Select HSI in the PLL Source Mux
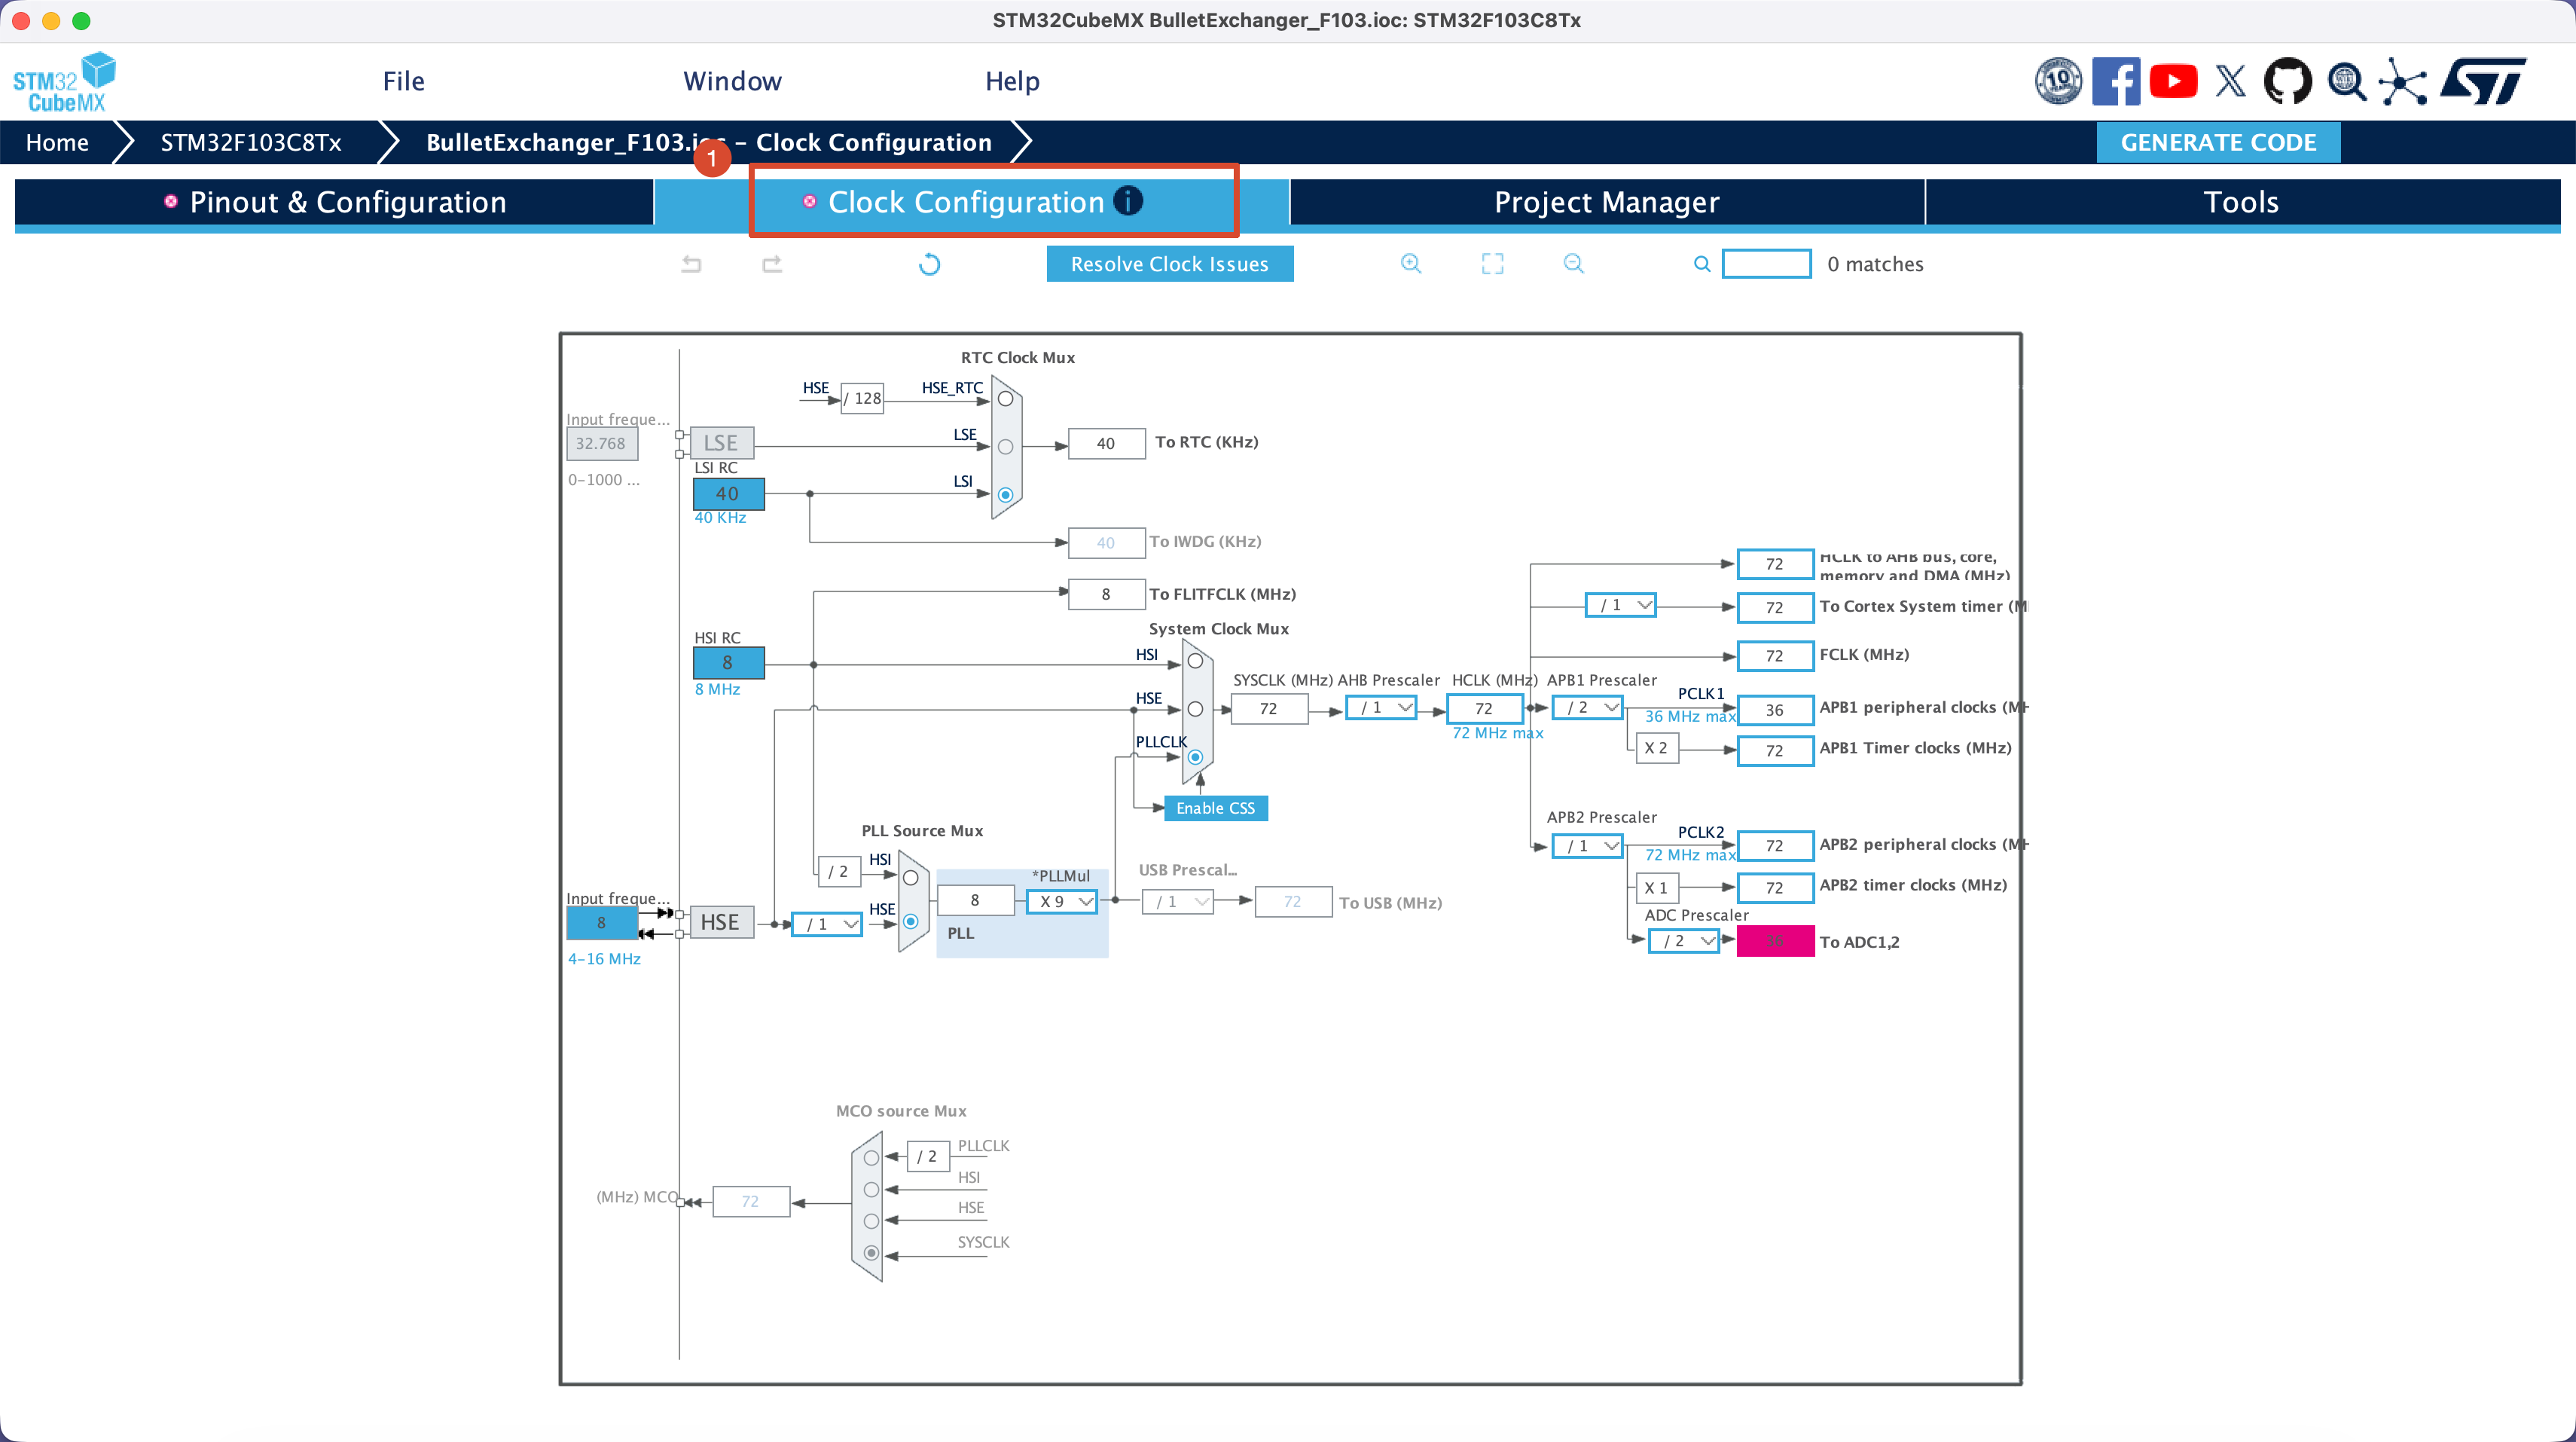 point(911,878)
